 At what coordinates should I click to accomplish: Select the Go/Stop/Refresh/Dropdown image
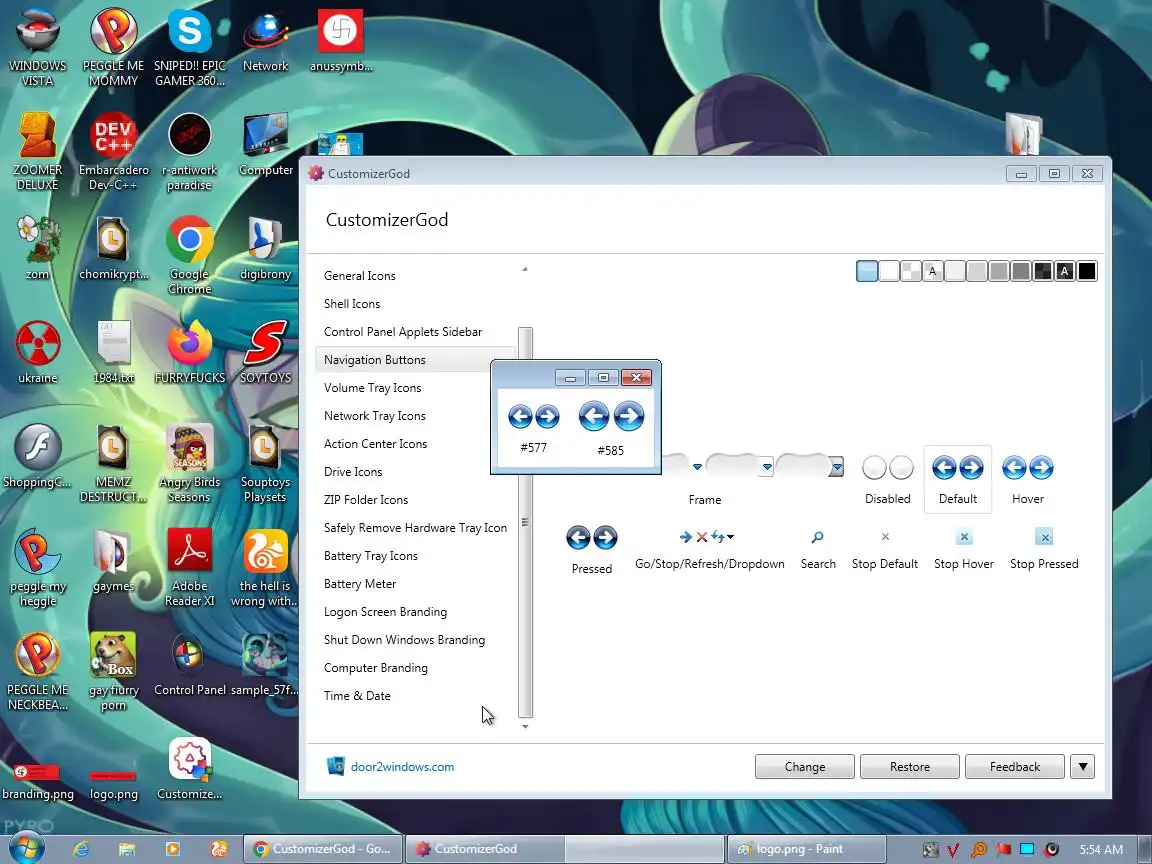point(706,537)
